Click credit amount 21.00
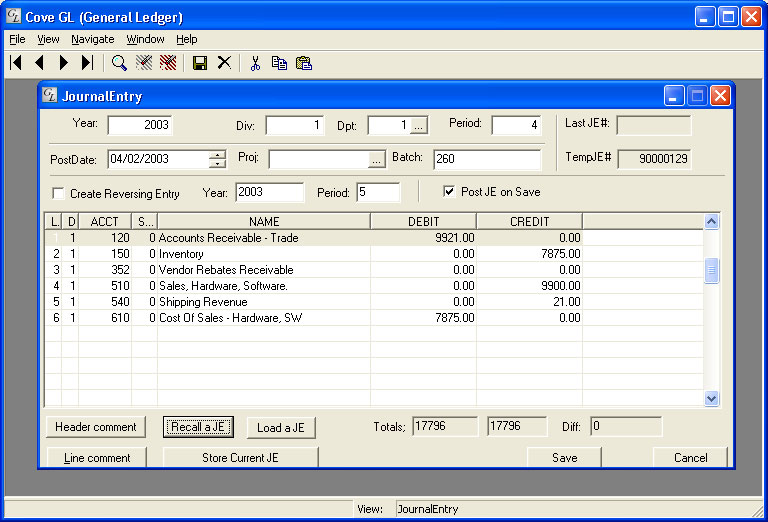This screenshot has height=522, width=768. (567, 302)
